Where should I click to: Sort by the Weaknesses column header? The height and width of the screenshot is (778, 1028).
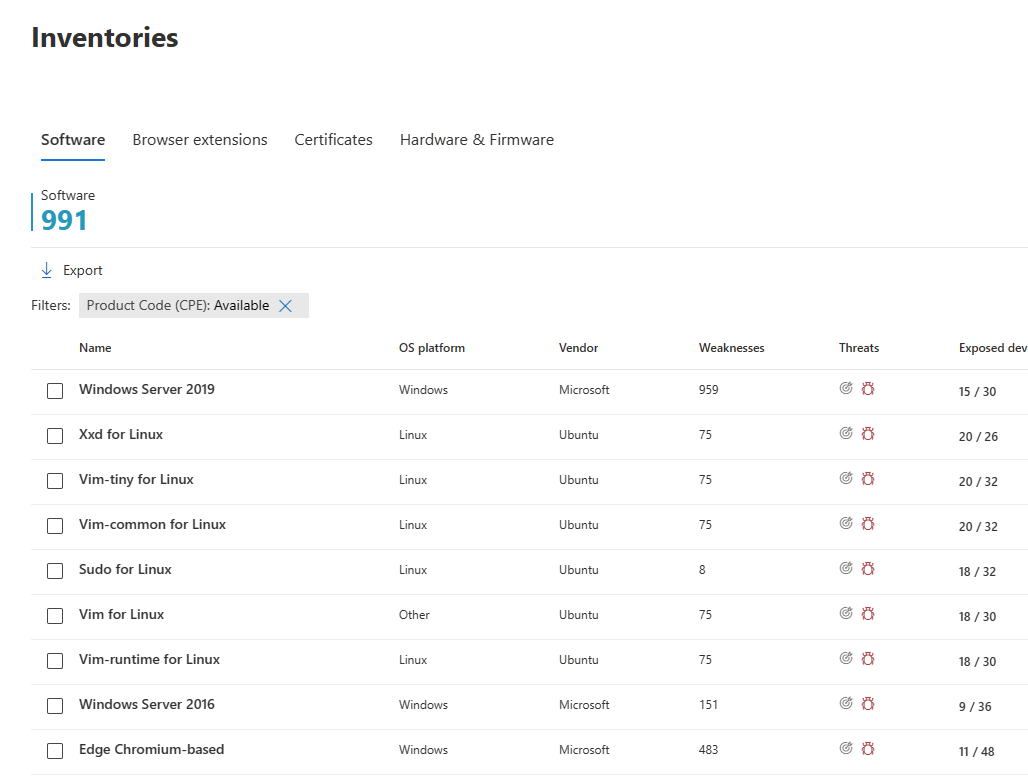[x=732, y=348]
